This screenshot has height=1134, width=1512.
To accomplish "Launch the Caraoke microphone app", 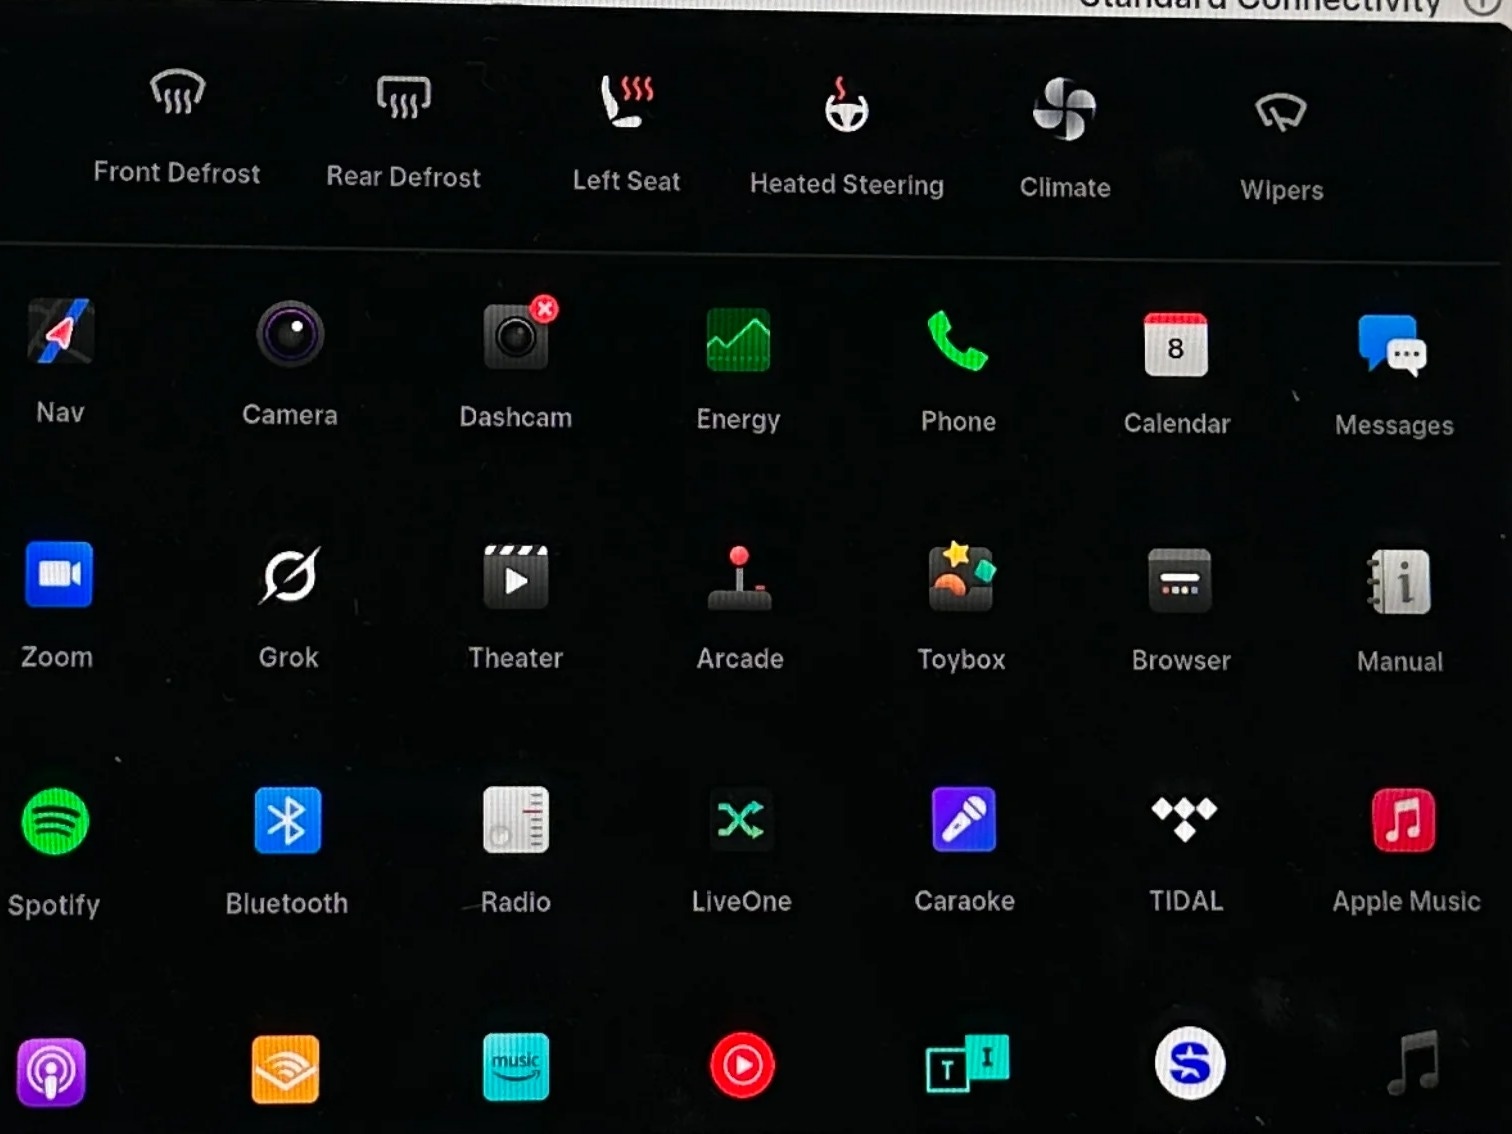I will coord(964,820).
